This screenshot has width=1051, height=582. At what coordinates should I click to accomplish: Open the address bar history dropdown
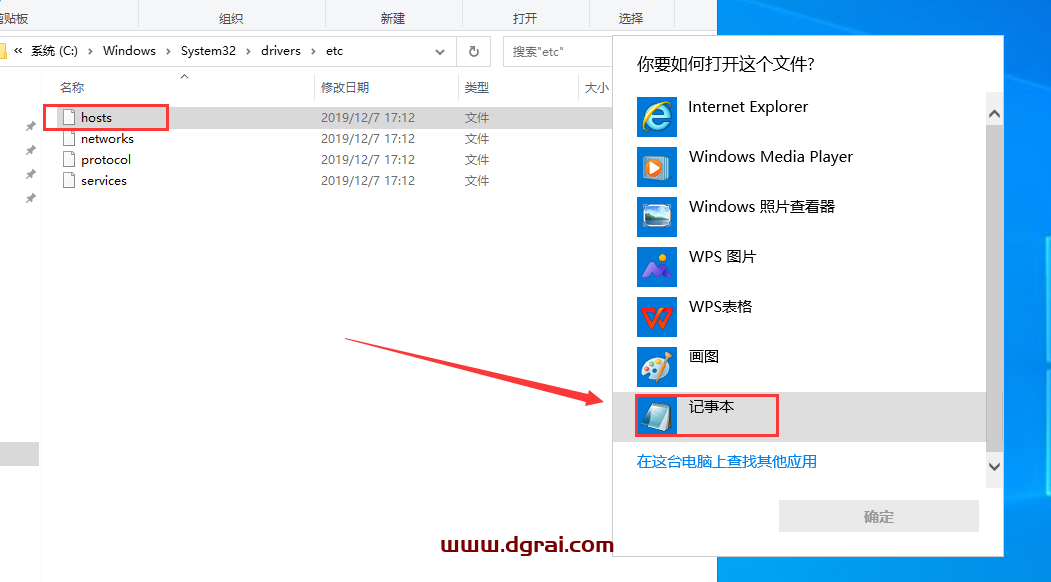click(x=440, y=51)
